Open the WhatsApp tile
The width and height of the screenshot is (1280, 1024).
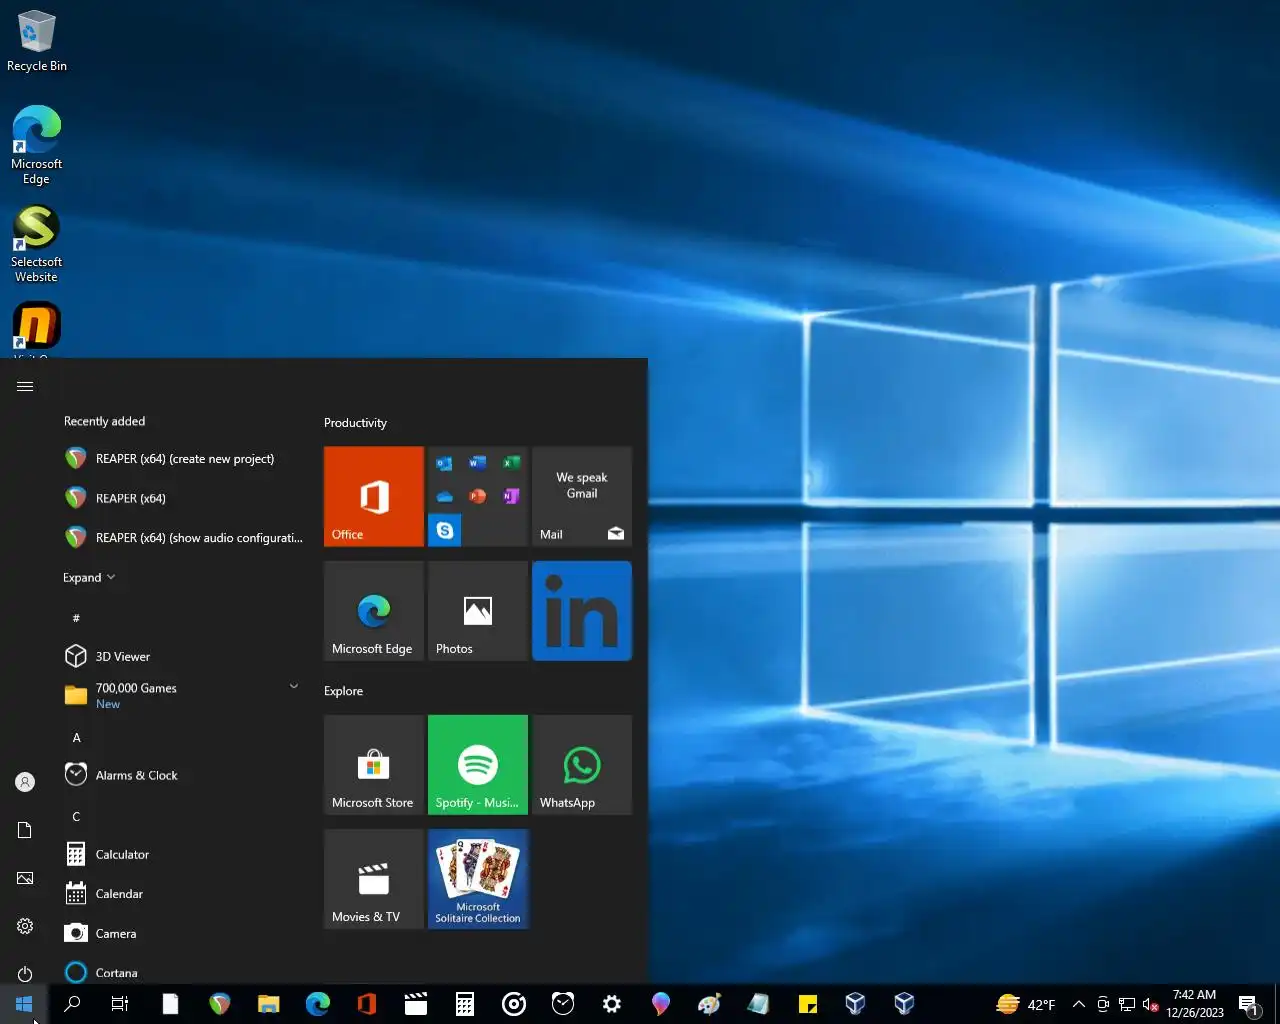582,765
